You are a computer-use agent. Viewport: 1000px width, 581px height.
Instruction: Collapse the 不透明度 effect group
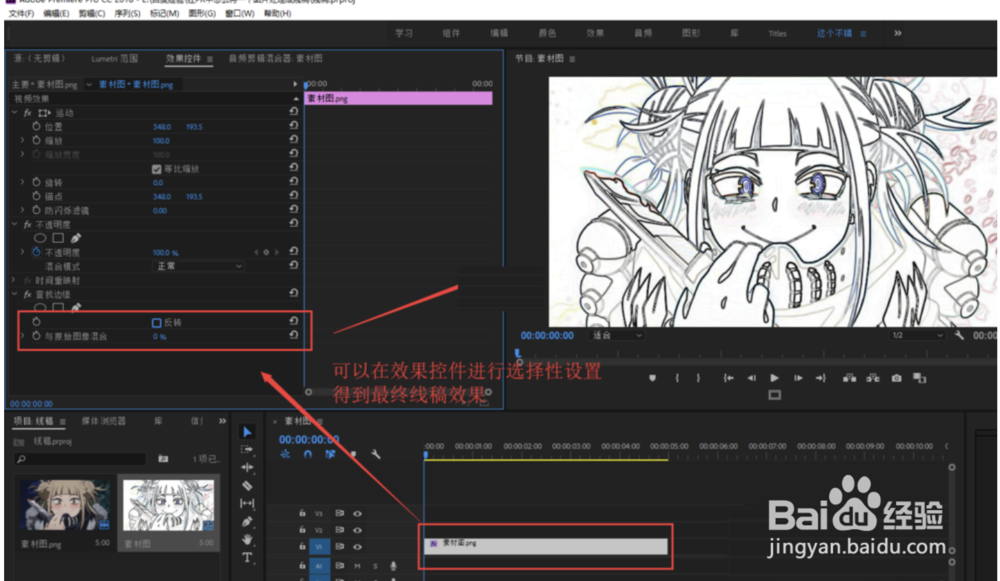click(x=15, y=224)
